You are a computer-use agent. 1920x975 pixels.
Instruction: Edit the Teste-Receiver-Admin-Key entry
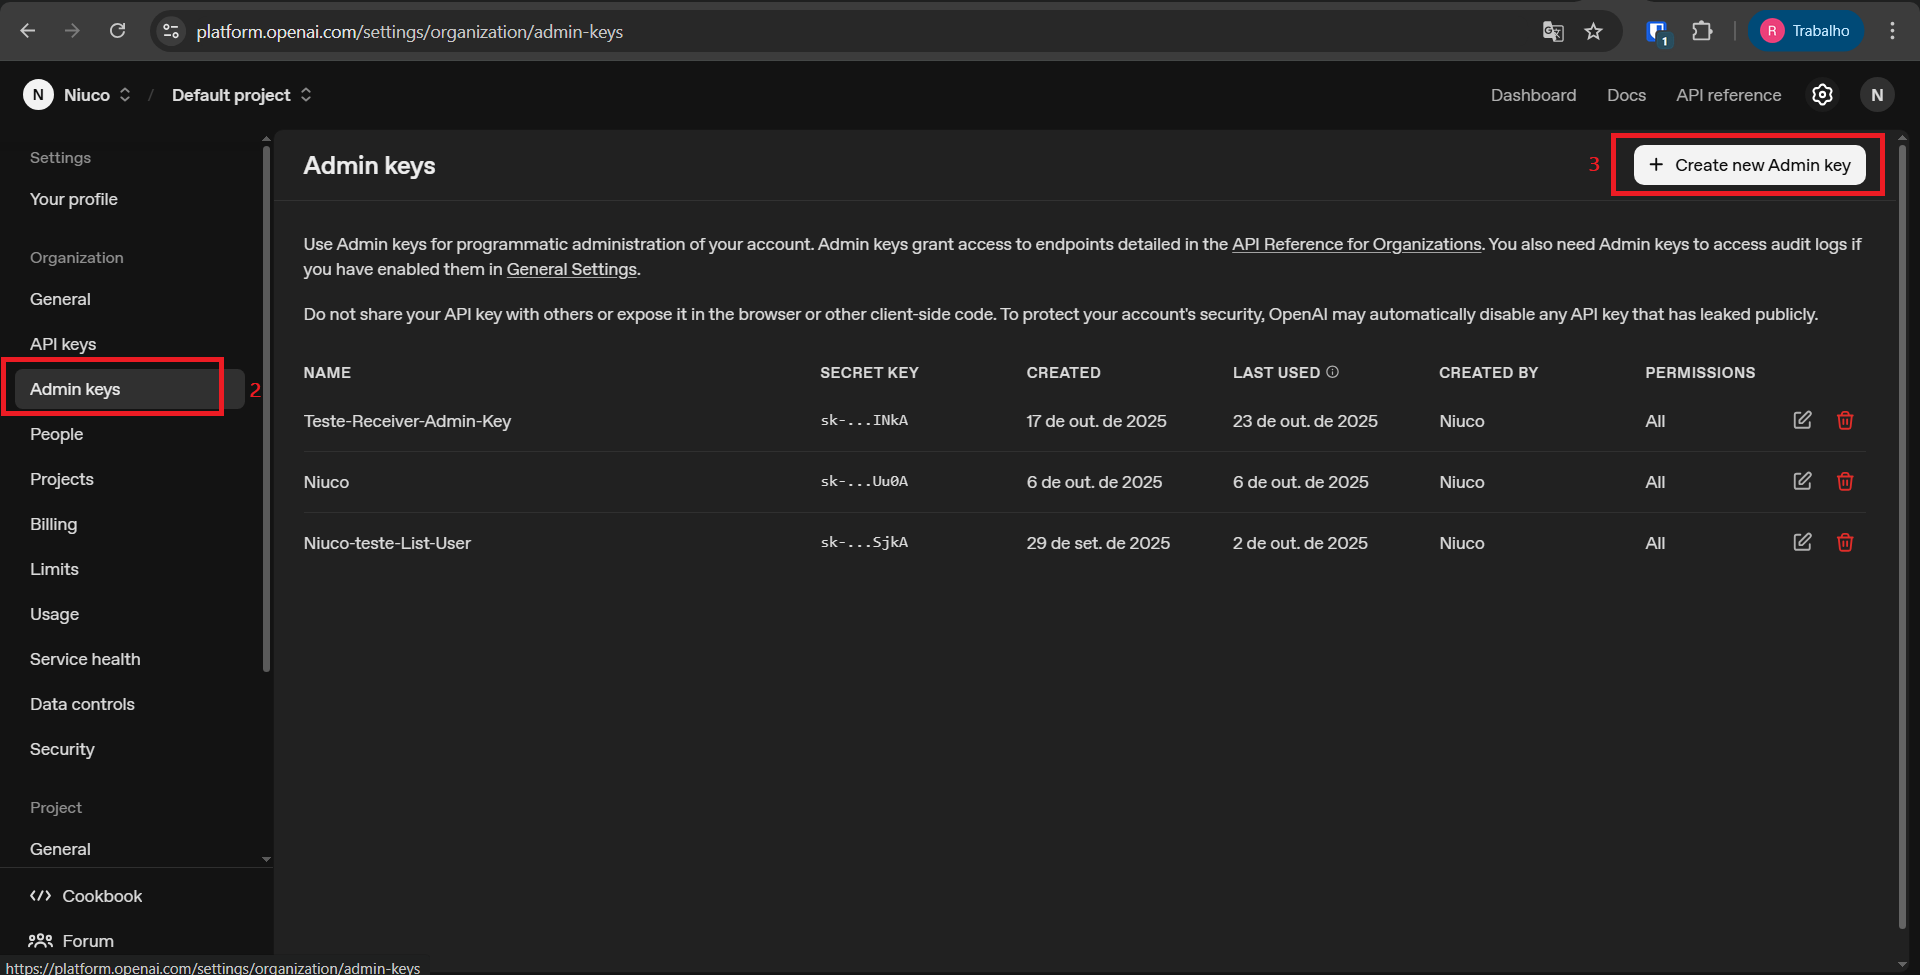click(x=1802, y=420)
